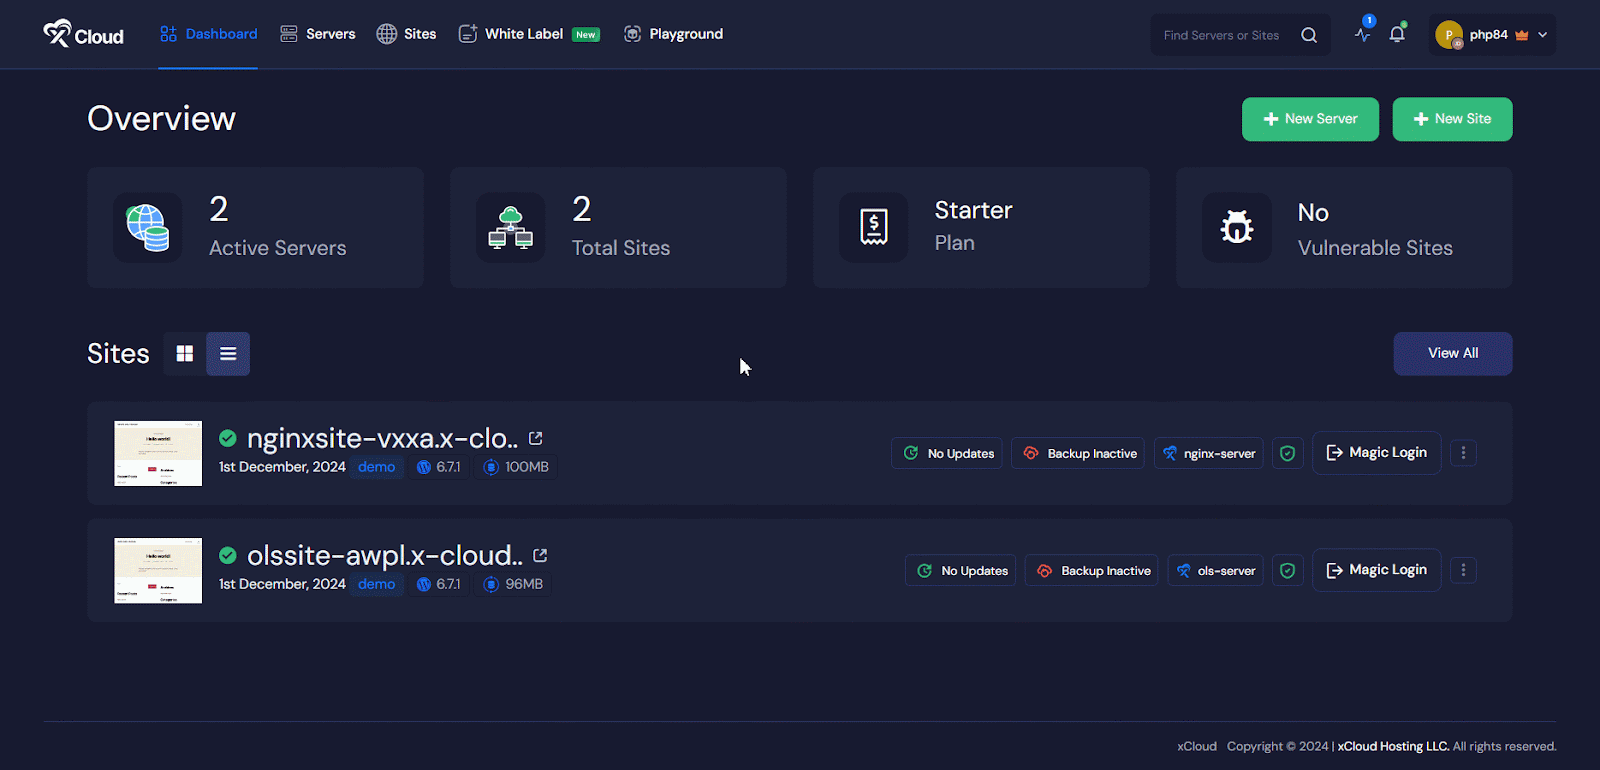This screenshot has width=1600, height=770.
Task: Open the three-dot menu for olssite
Action: (x=1463, y=570)
